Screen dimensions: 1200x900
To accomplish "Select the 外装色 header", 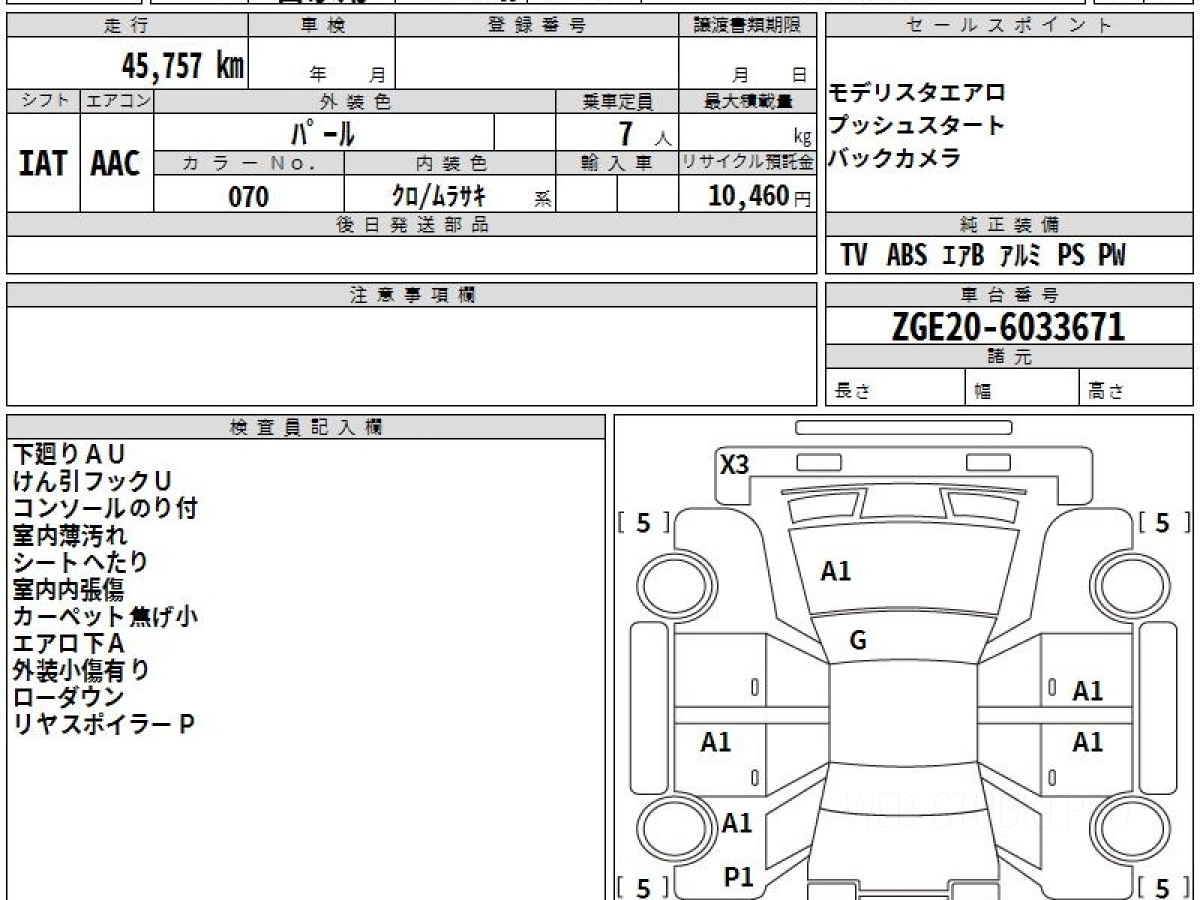I will pos(355,101).
